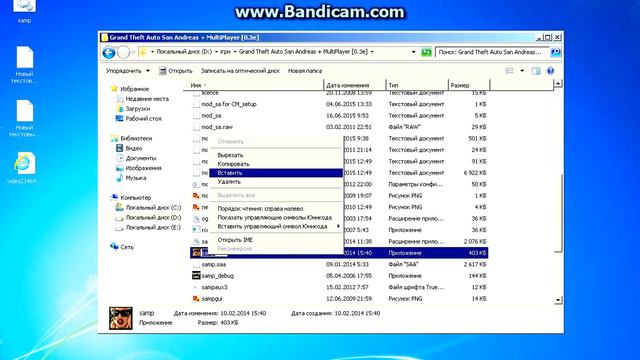
Task: Open Локальный диск (D:) in sidebar
Action: click(x=148, y=218)
